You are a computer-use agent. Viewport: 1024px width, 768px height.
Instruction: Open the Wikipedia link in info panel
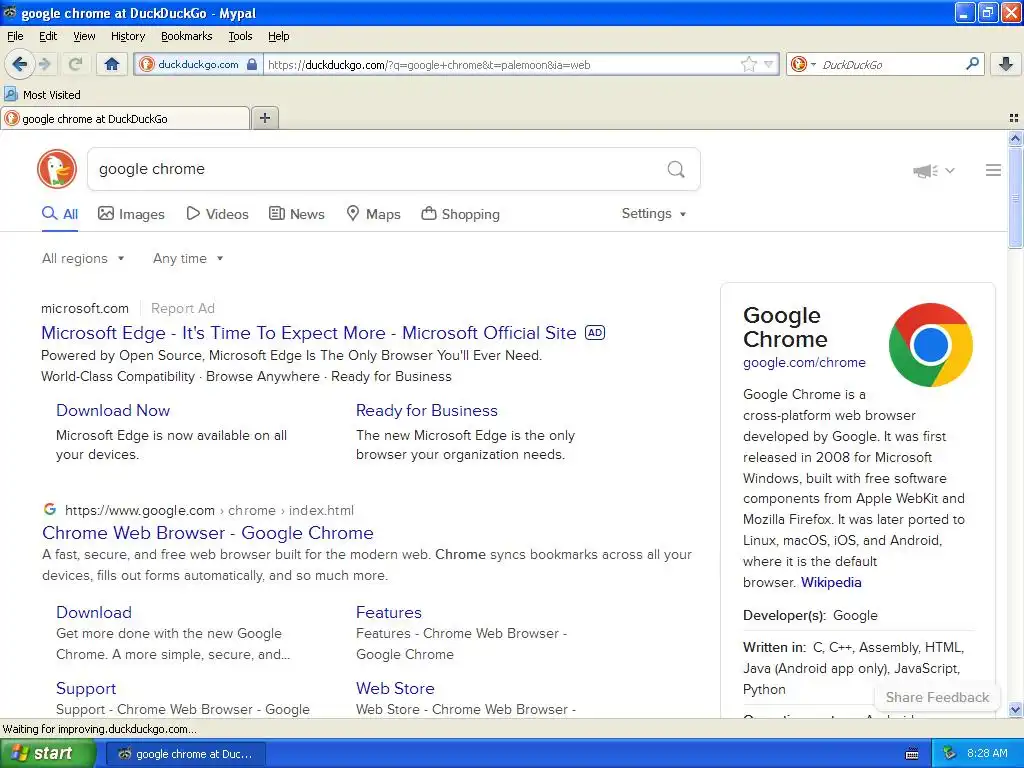coord(831,583)
